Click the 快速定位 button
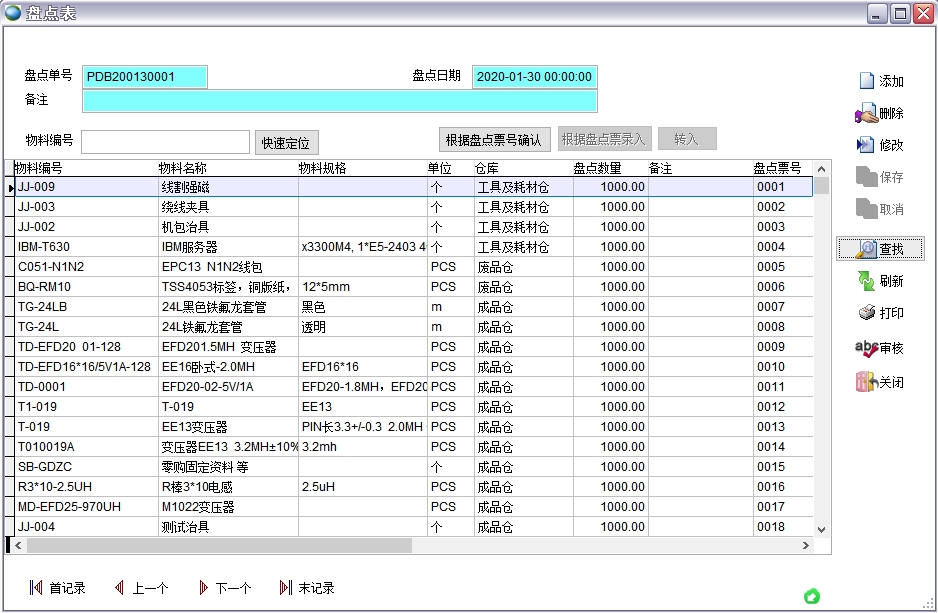Image resolution: width=938 pixels, height=613 pixels. [x=287, y=142]
